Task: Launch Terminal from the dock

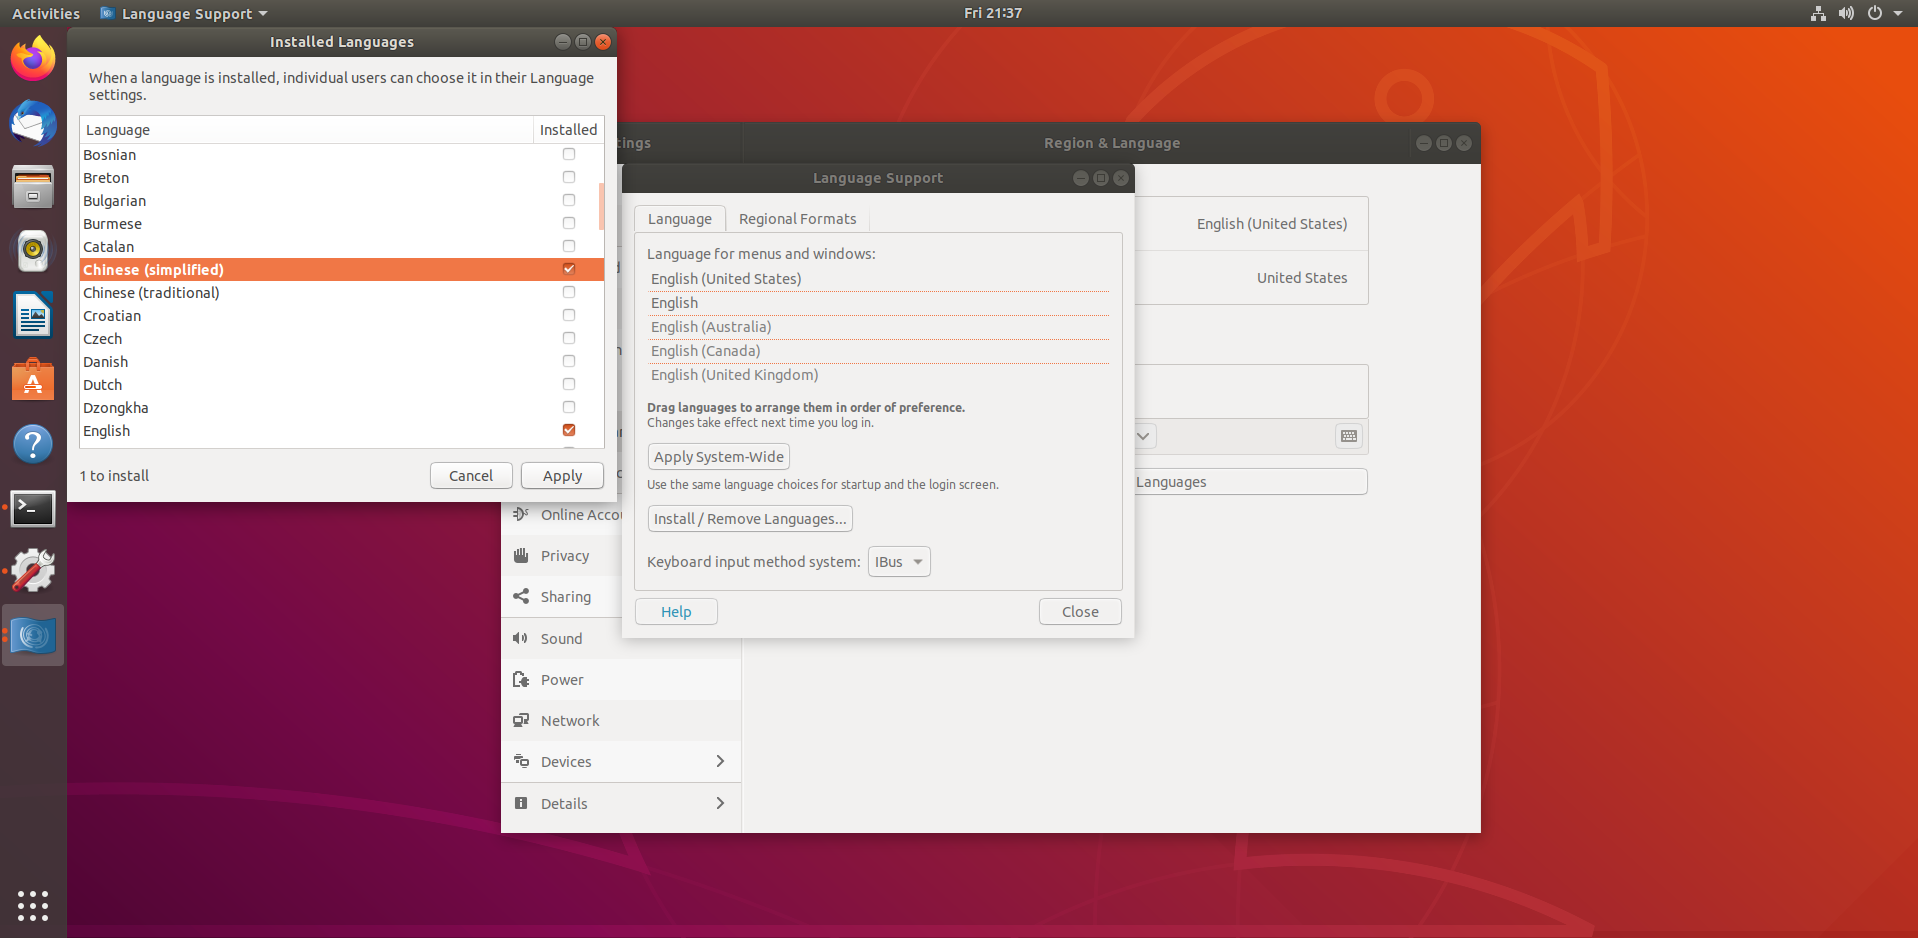Action: pyautogui.click(x=33, y=508)
